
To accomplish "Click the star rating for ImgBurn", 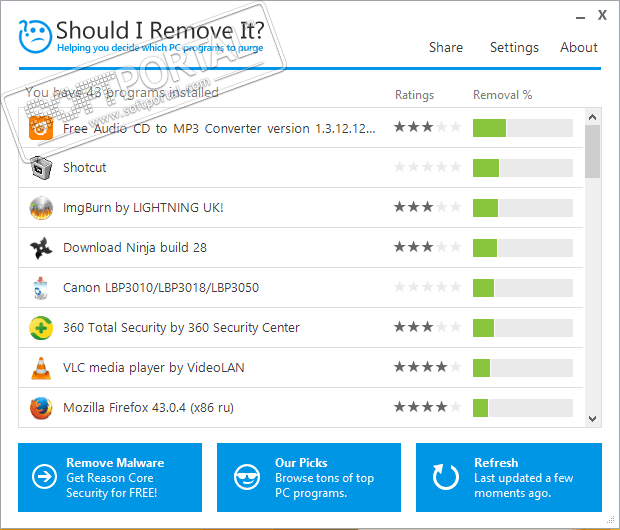I will point(428,207).
